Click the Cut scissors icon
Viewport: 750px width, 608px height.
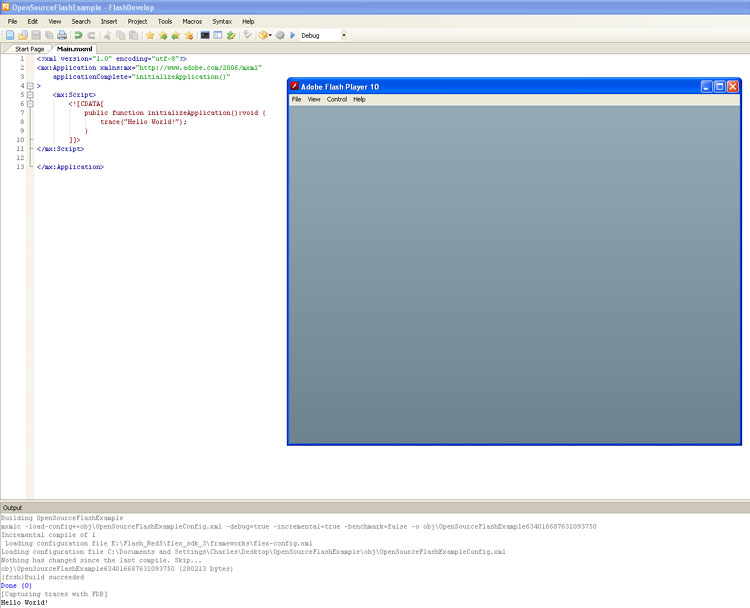click(108, 35)
